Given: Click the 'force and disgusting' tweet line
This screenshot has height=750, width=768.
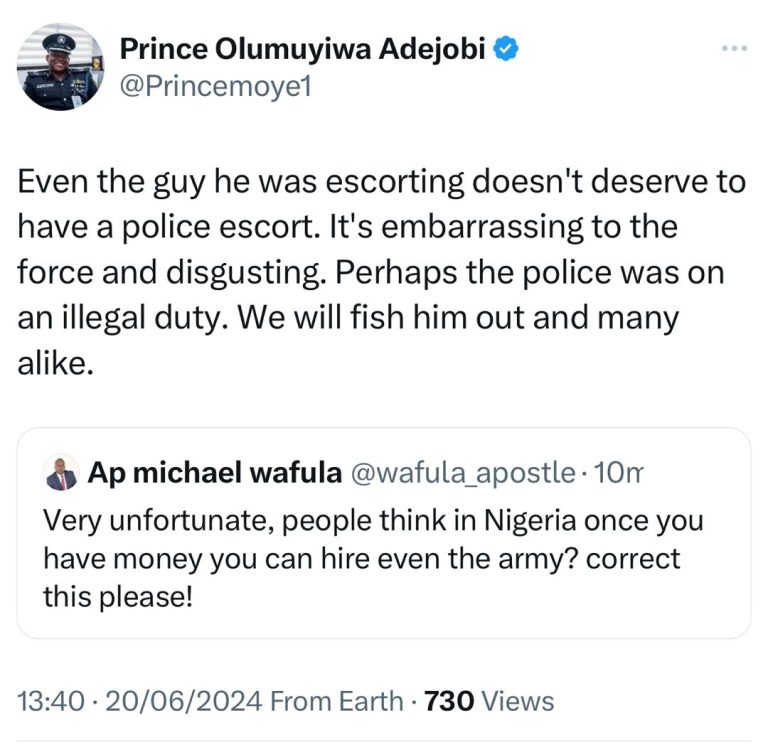Looking at the screenshot, I should 370,273.
